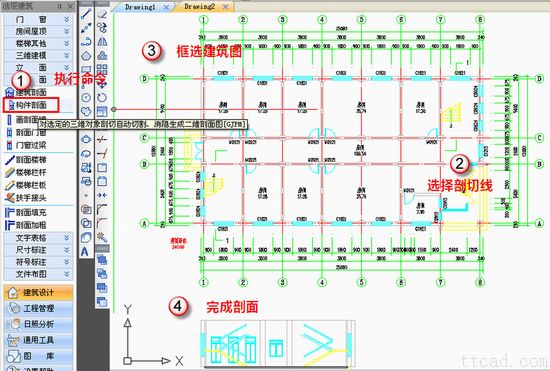
Task: Select the Extend modify tool
Action: [x=102, y=154]
